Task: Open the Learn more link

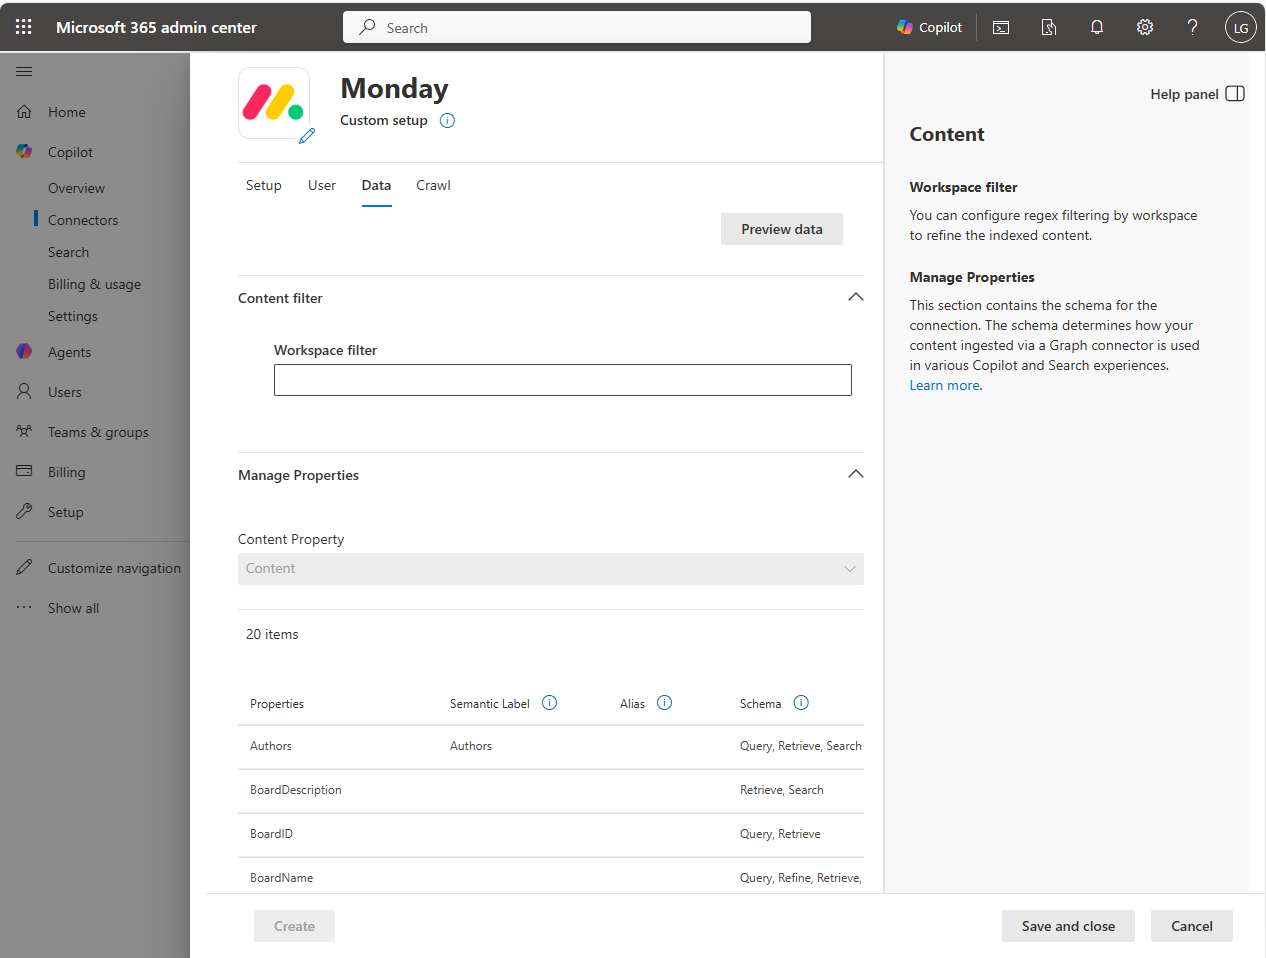Action: (x=944, y=385)
